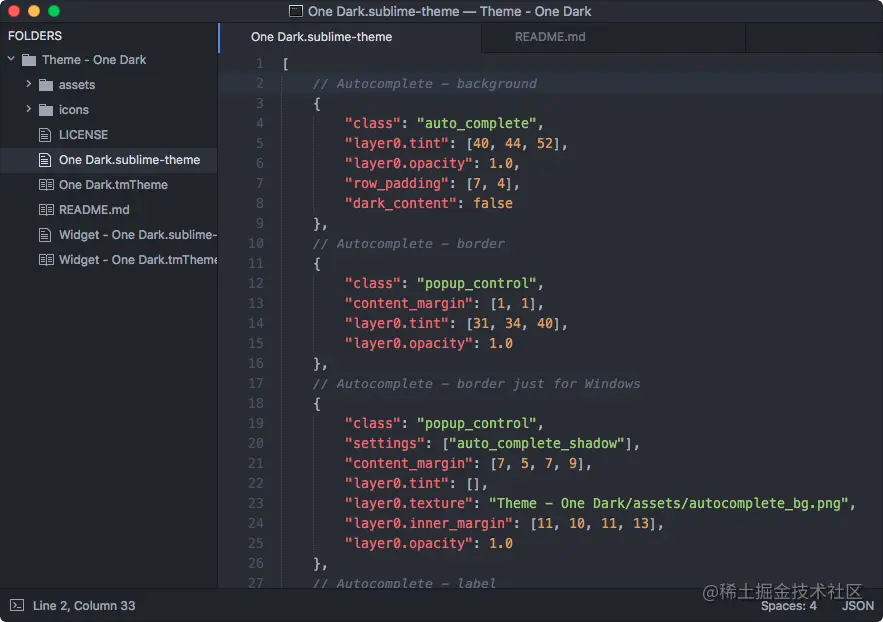Collapse the Theme - One Dark folder
This screenshot has width=883, height=622.
pyautogui.click(x=11, y=59)
